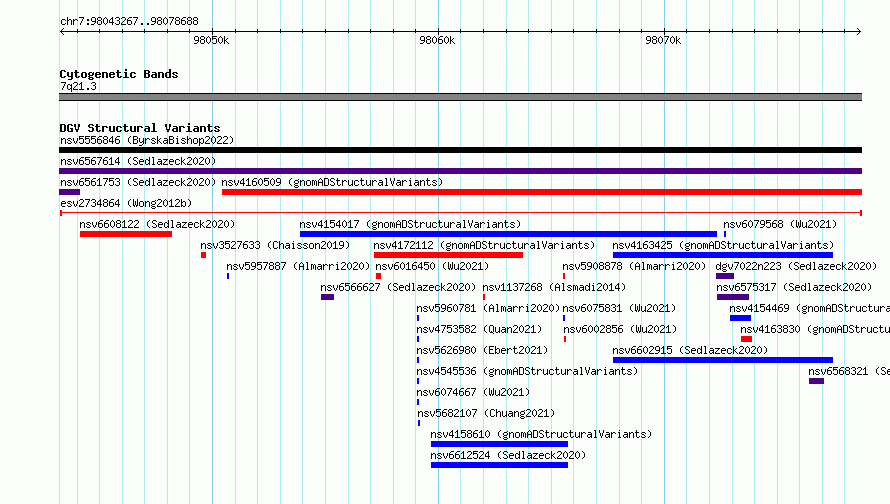This screenshot has height=504, width=890.
Task: Click the purple nsv6568321 variant bar
Action: pyautogui.click(x=816, y=381)
